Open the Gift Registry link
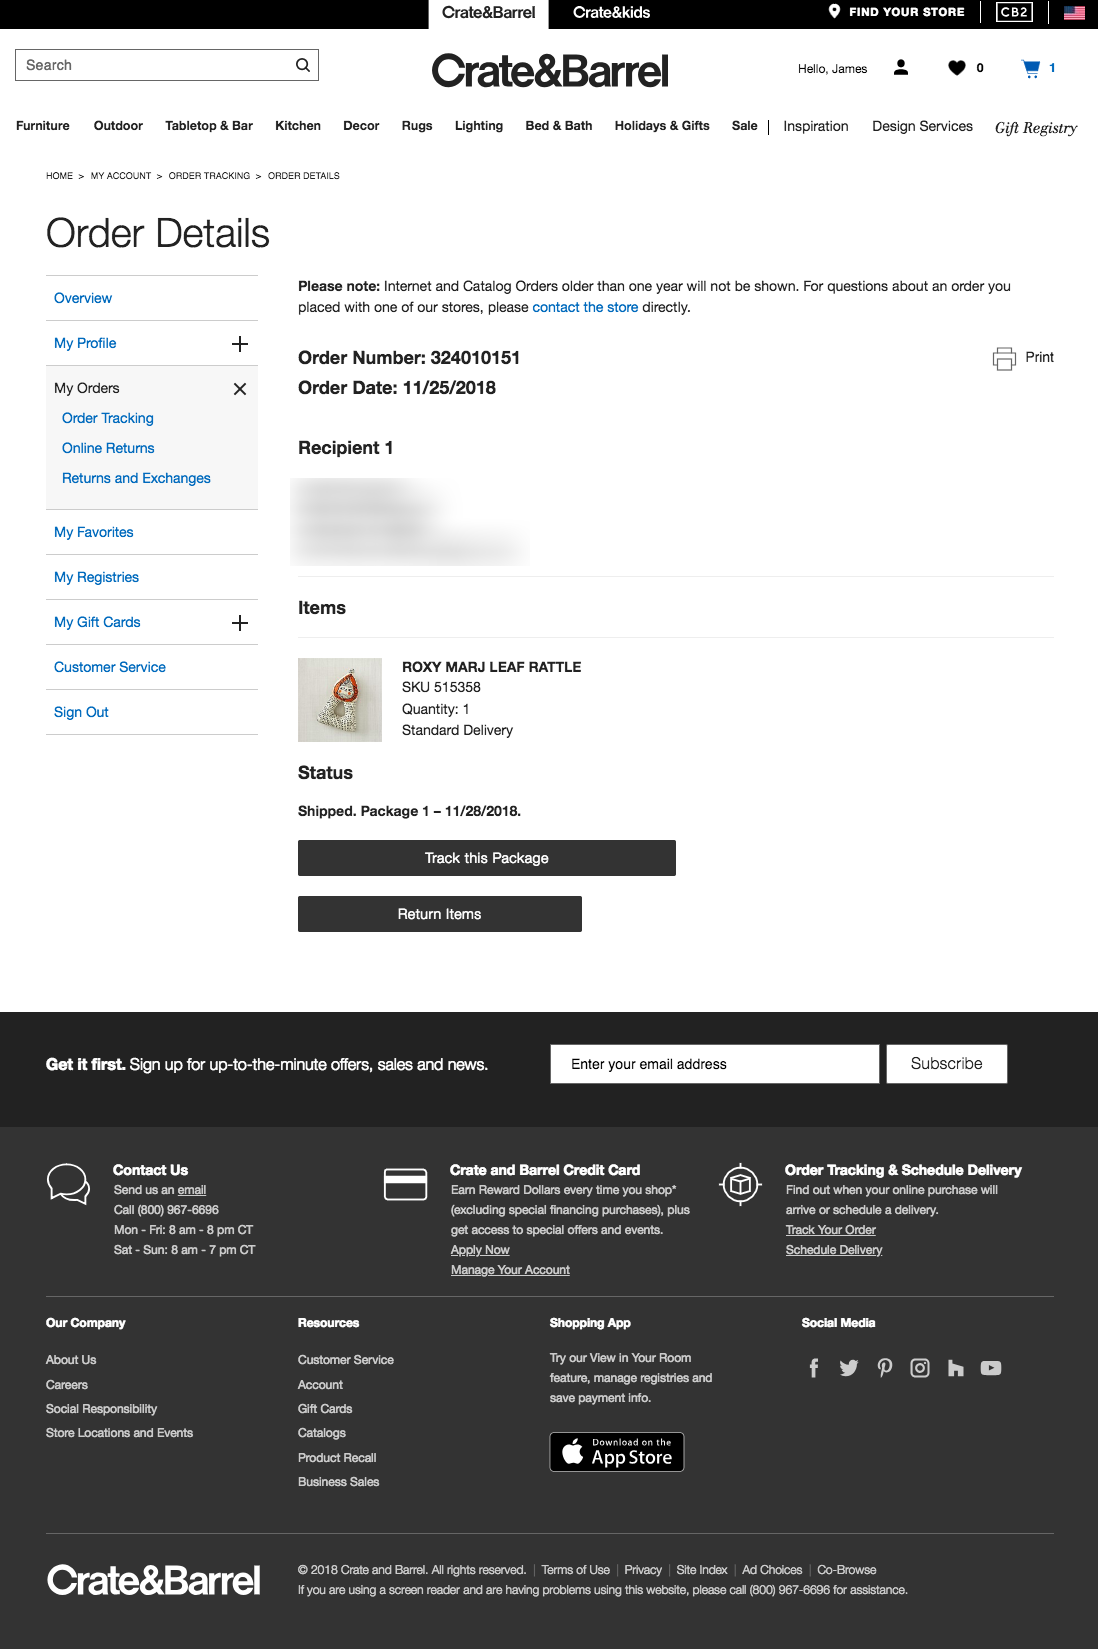The height and width of the screenshot is (1649, 1098). pos(1036,128)
